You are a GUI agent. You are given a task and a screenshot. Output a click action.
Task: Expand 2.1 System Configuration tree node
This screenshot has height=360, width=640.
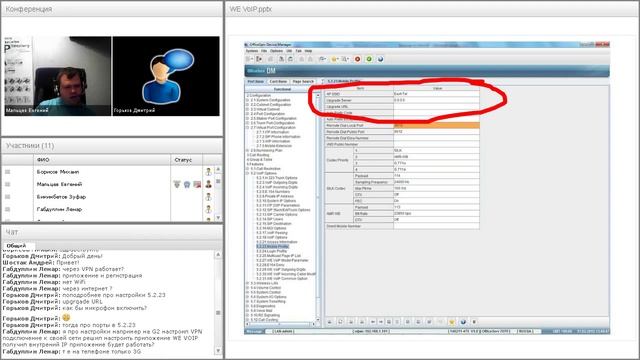[x=248, y=100]
